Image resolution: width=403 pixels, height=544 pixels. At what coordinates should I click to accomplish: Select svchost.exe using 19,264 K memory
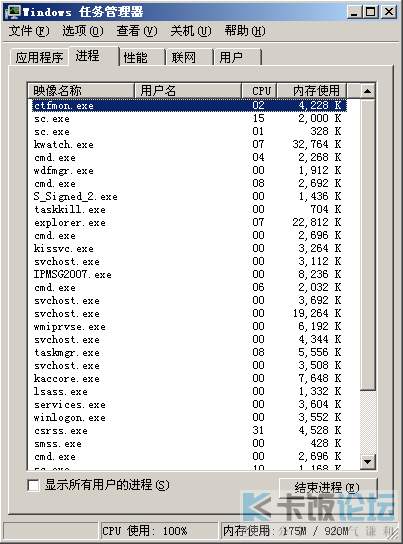pyautogui.click(x=189, y=313)
